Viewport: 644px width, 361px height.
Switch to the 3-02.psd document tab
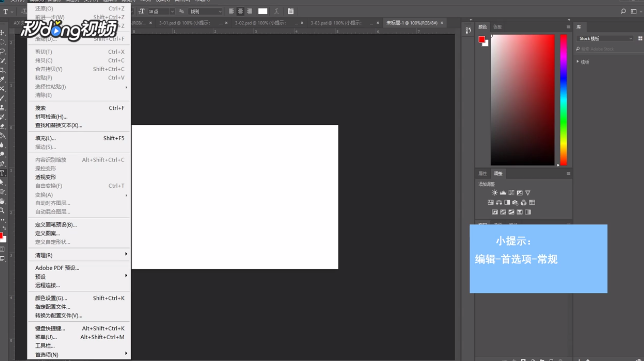click(x=266, y=23)
